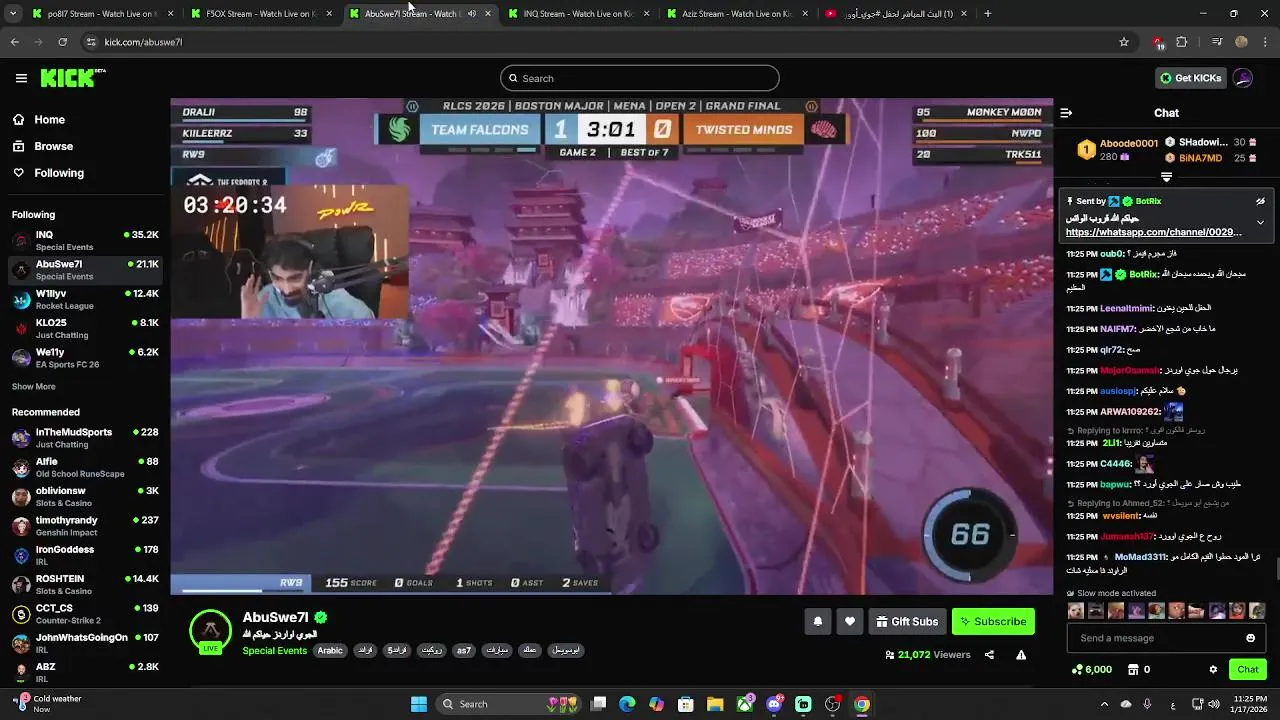
Task: Collapse the gift leaderboard handle
Action: tap(1166, 177)
